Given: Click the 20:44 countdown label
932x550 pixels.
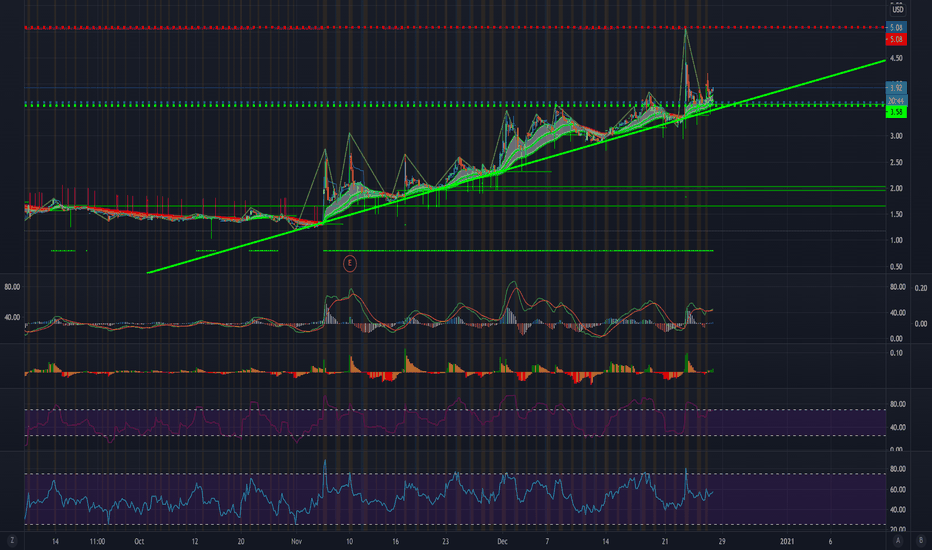Looking at the screenshot, I should [x=896, y=101].
